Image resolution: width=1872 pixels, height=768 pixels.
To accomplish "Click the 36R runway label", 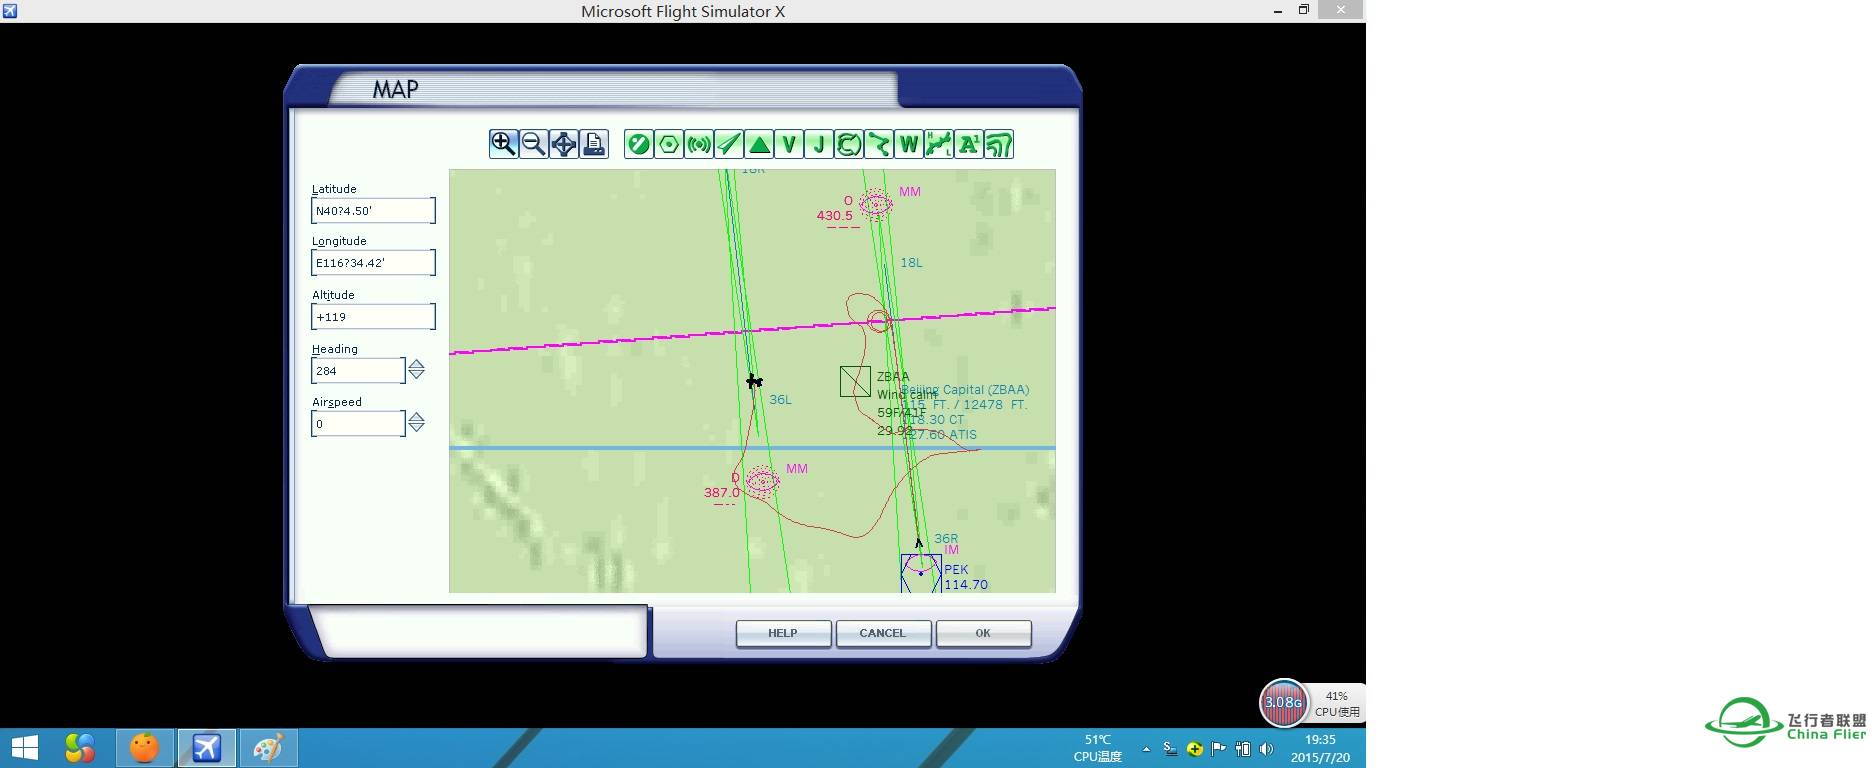I will (946, 538).
